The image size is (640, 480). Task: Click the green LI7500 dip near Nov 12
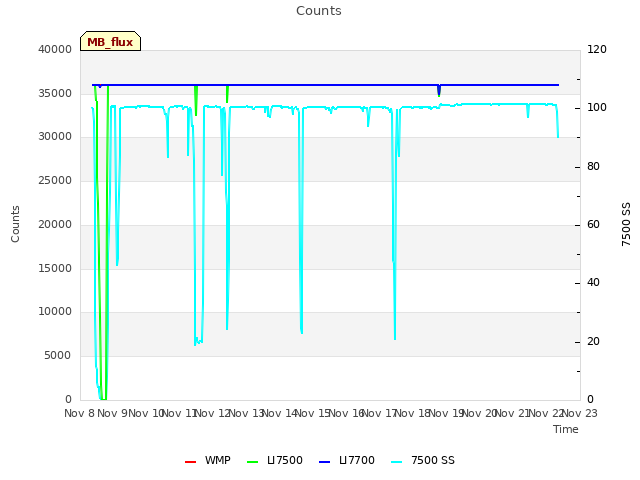tap(227, 94)
